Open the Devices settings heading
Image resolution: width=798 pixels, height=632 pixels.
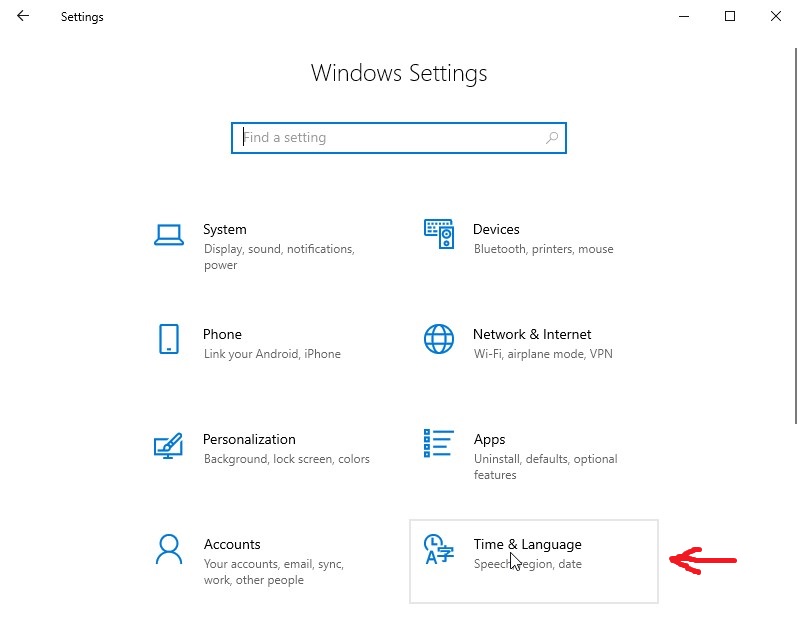click(x=496, y=229)
